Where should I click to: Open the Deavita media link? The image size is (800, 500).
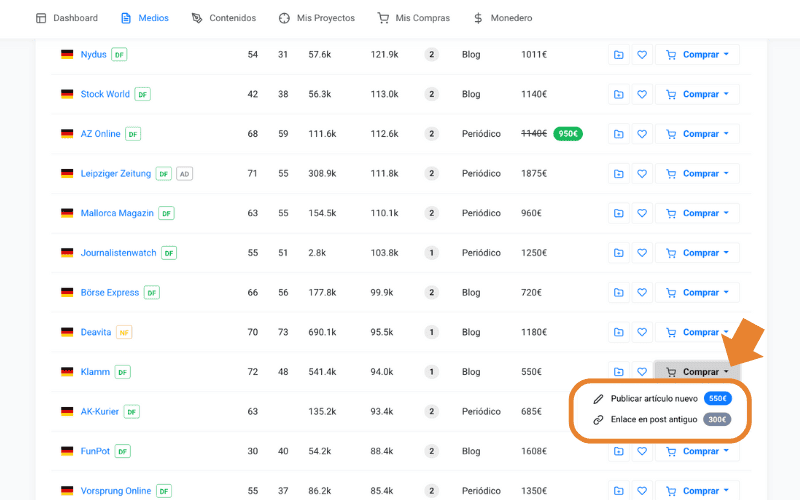click(96, 333)
